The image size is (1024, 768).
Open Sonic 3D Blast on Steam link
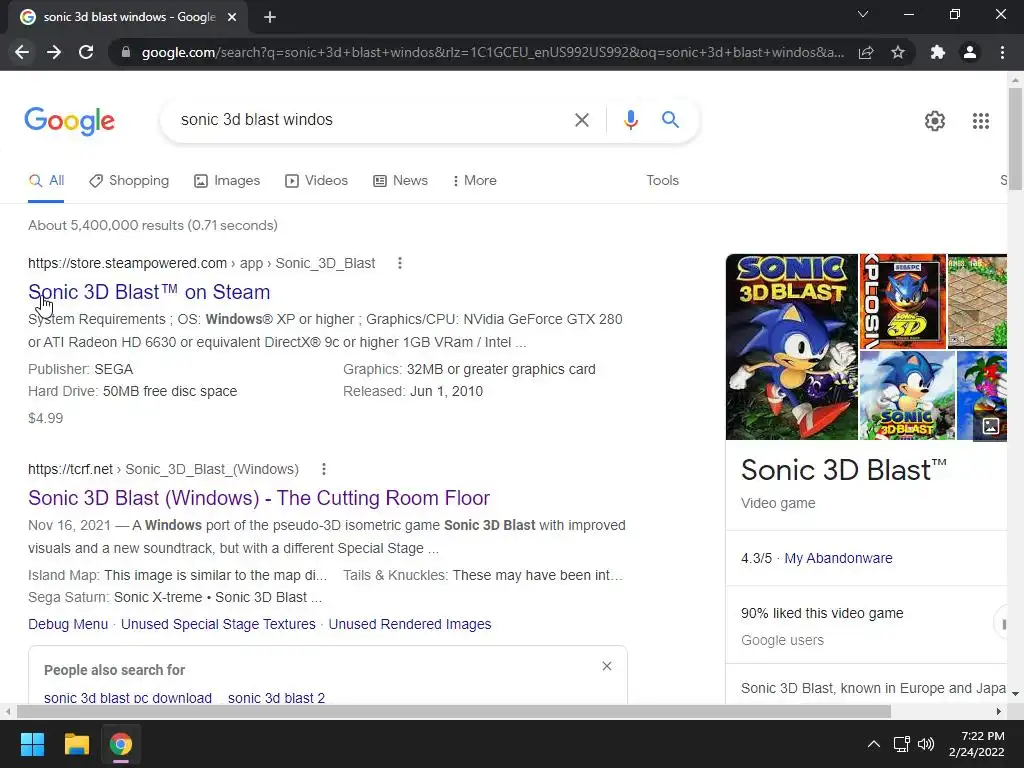[149, 292]
